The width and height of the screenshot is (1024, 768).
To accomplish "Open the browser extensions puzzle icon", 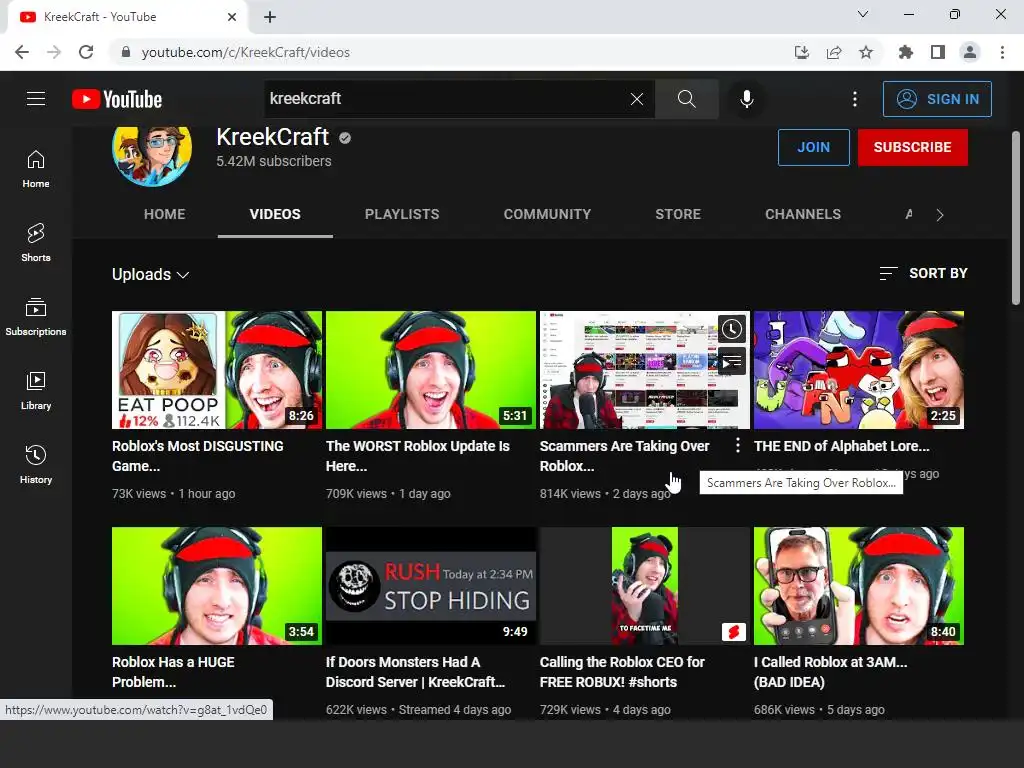I will [x=905, y=52].
